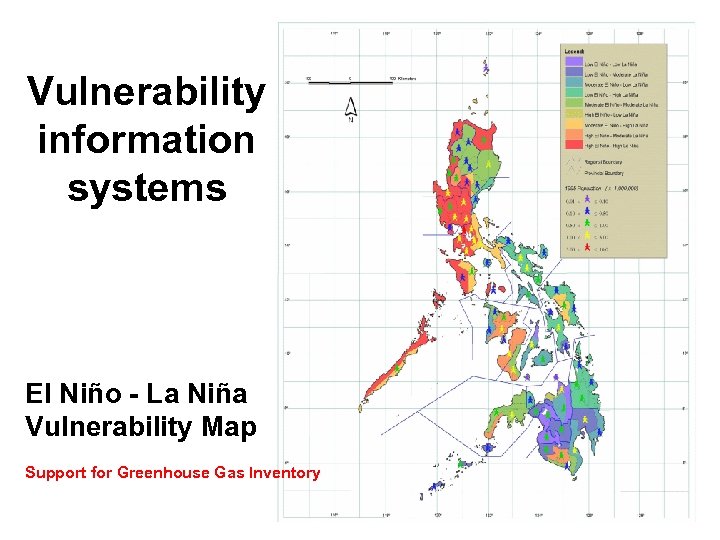Click 'El Niño - La Niña Vulnerability Map' heading
Screen dimensions: 720x540
point(141,410)
